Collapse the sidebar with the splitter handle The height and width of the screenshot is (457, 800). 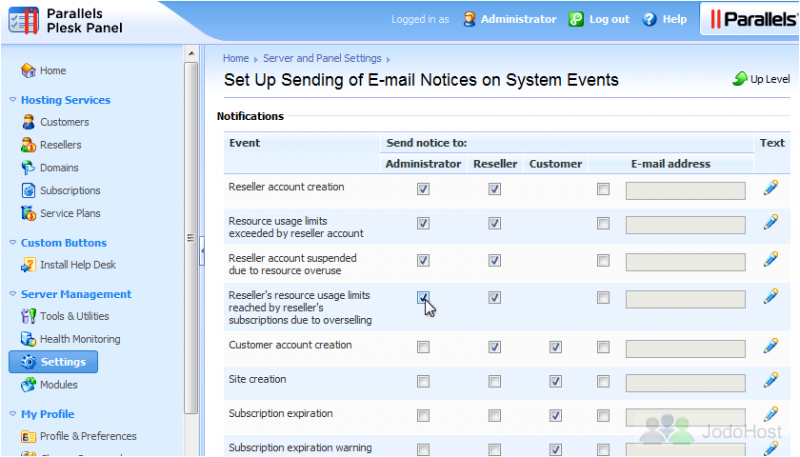coord(202,251)
